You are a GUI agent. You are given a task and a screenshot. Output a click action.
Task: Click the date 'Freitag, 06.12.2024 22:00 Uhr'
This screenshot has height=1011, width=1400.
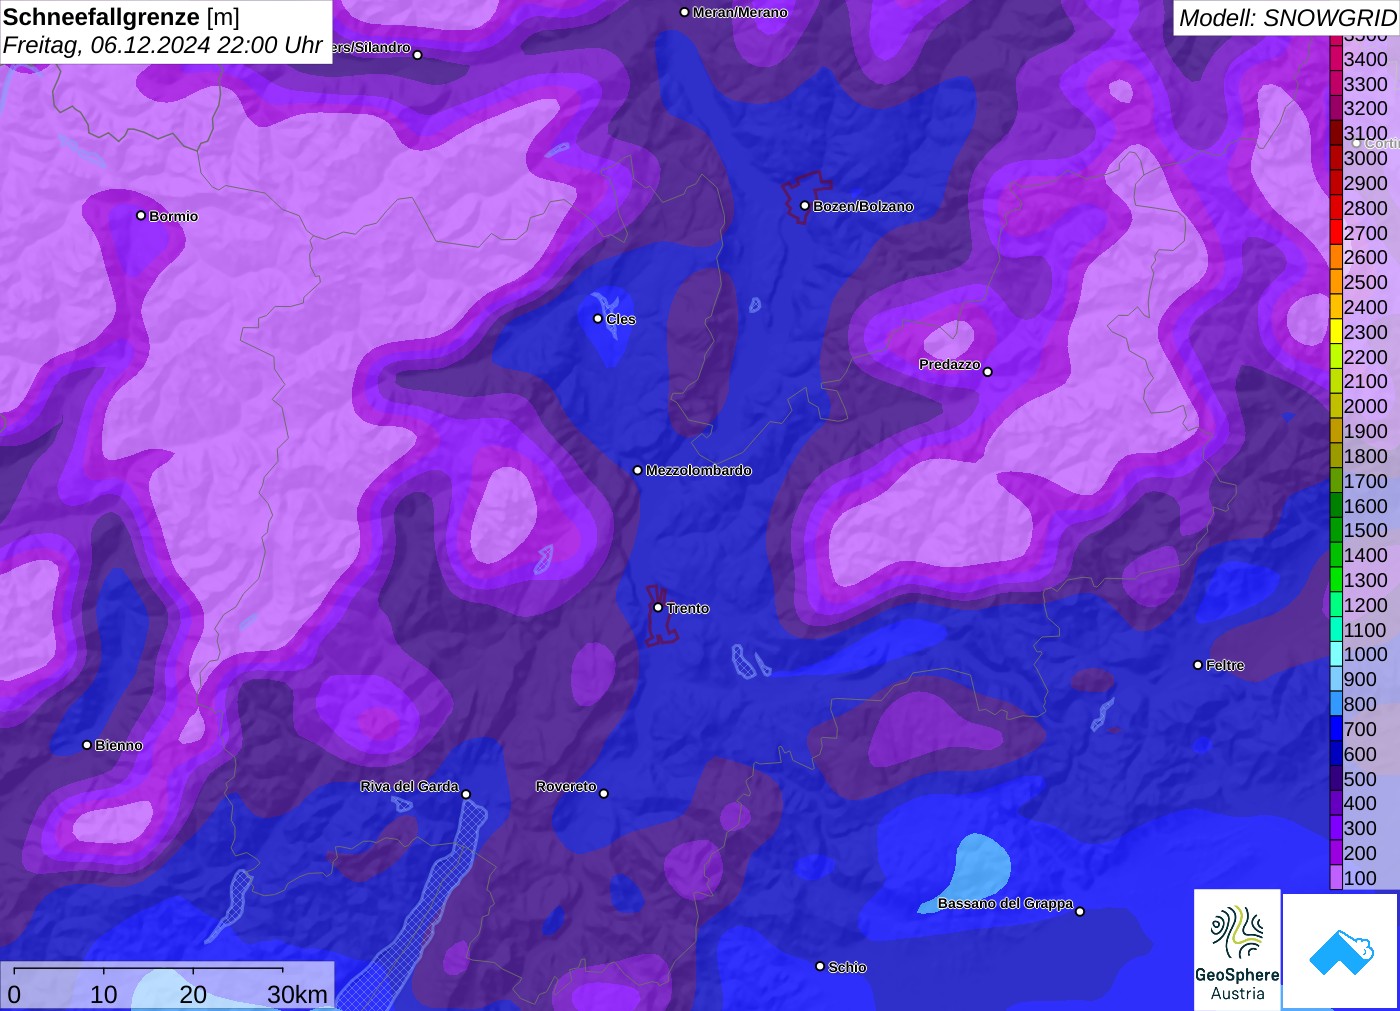point(162,45)
